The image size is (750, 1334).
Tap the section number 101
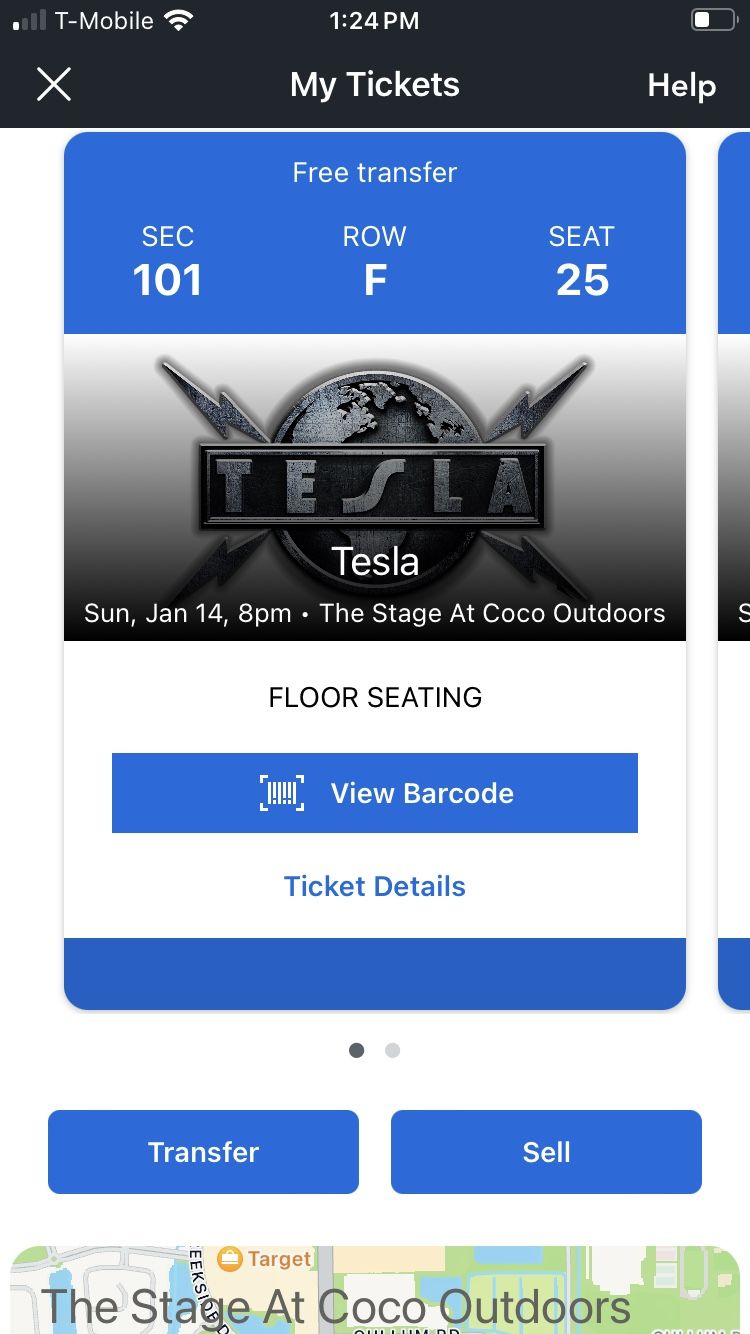point(167,280)
